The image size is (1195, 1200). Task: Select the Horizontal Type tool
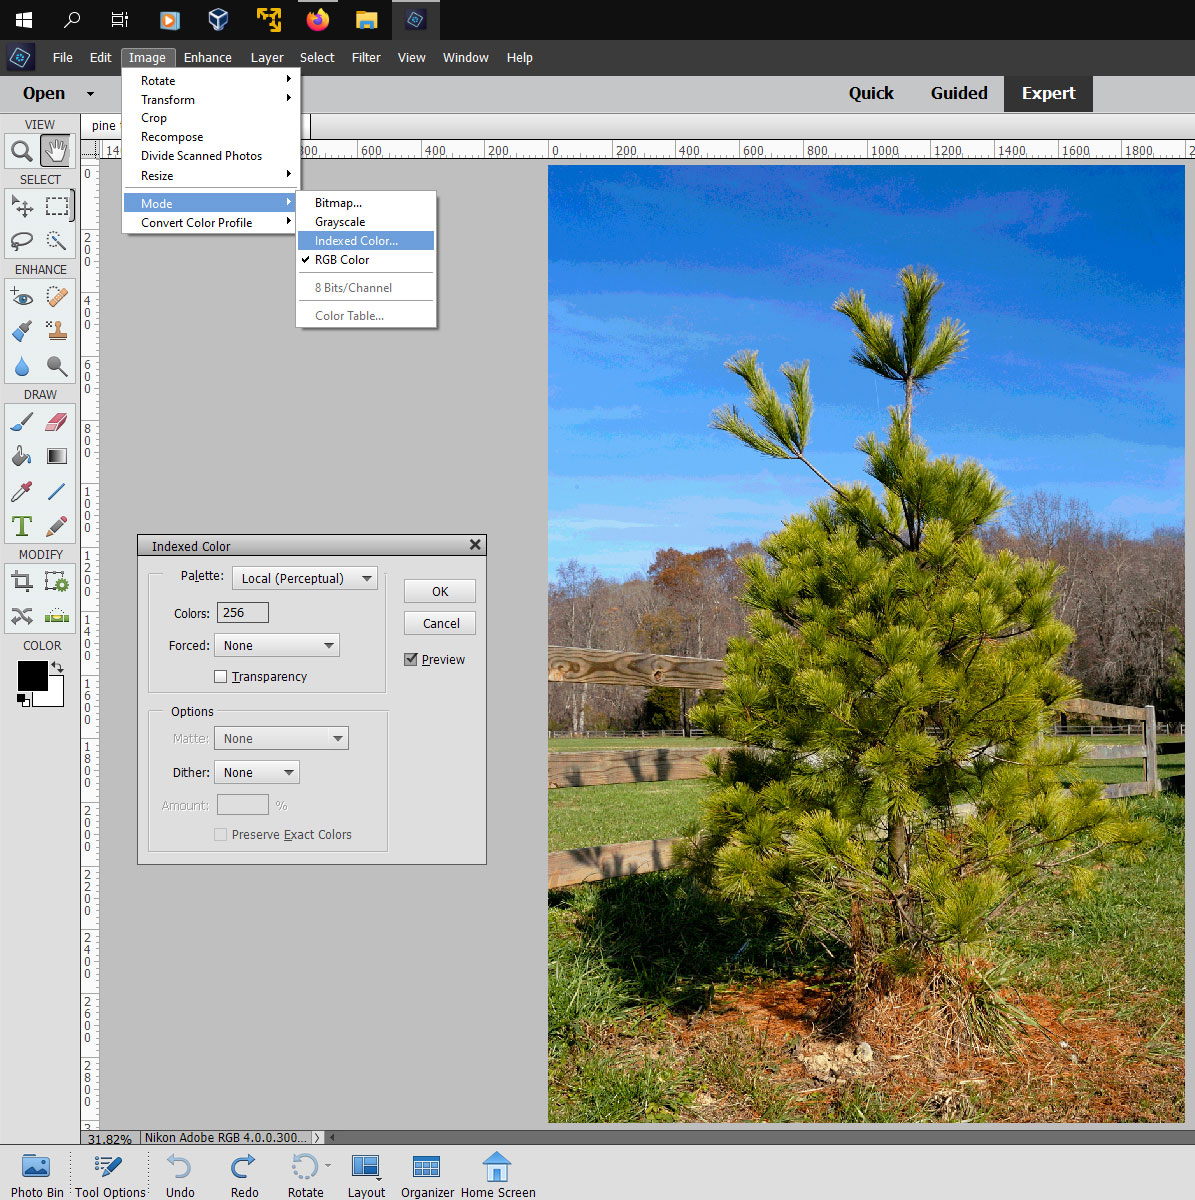point(22,526)
